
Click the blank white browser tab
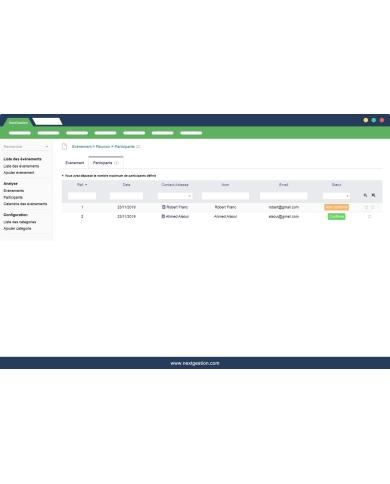(47, 121)
